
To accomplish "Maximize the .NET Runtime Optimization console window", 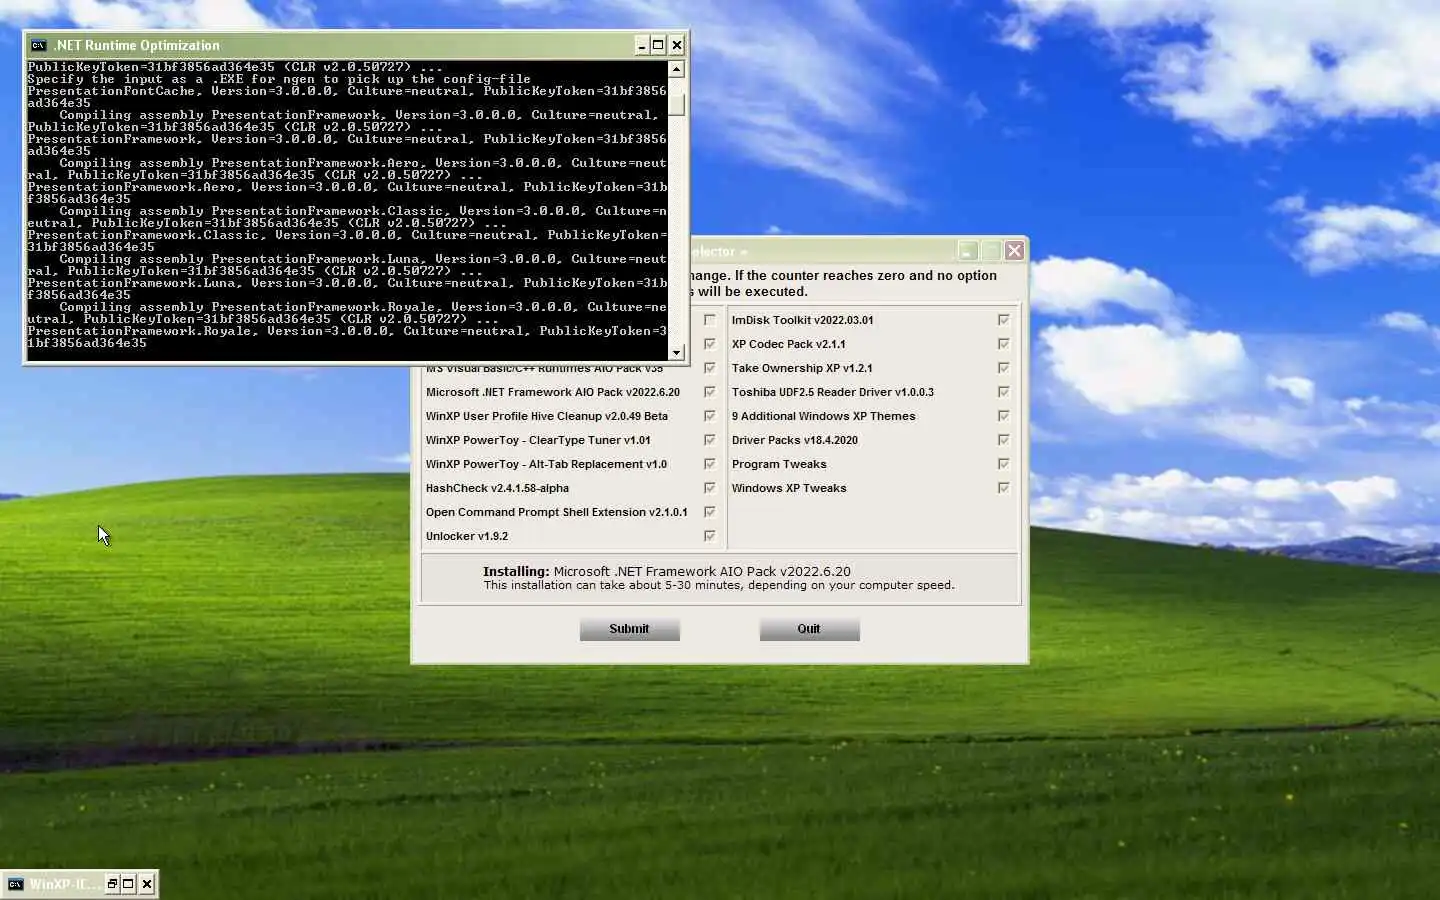I will coord(658,45).
